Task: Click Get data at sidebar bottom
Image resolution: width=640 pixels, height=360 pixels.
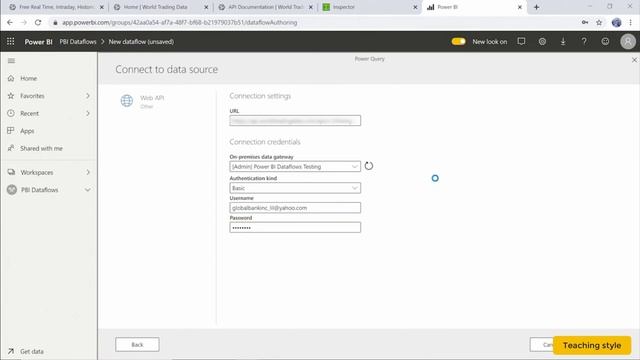Action: (x=32, y=351)
